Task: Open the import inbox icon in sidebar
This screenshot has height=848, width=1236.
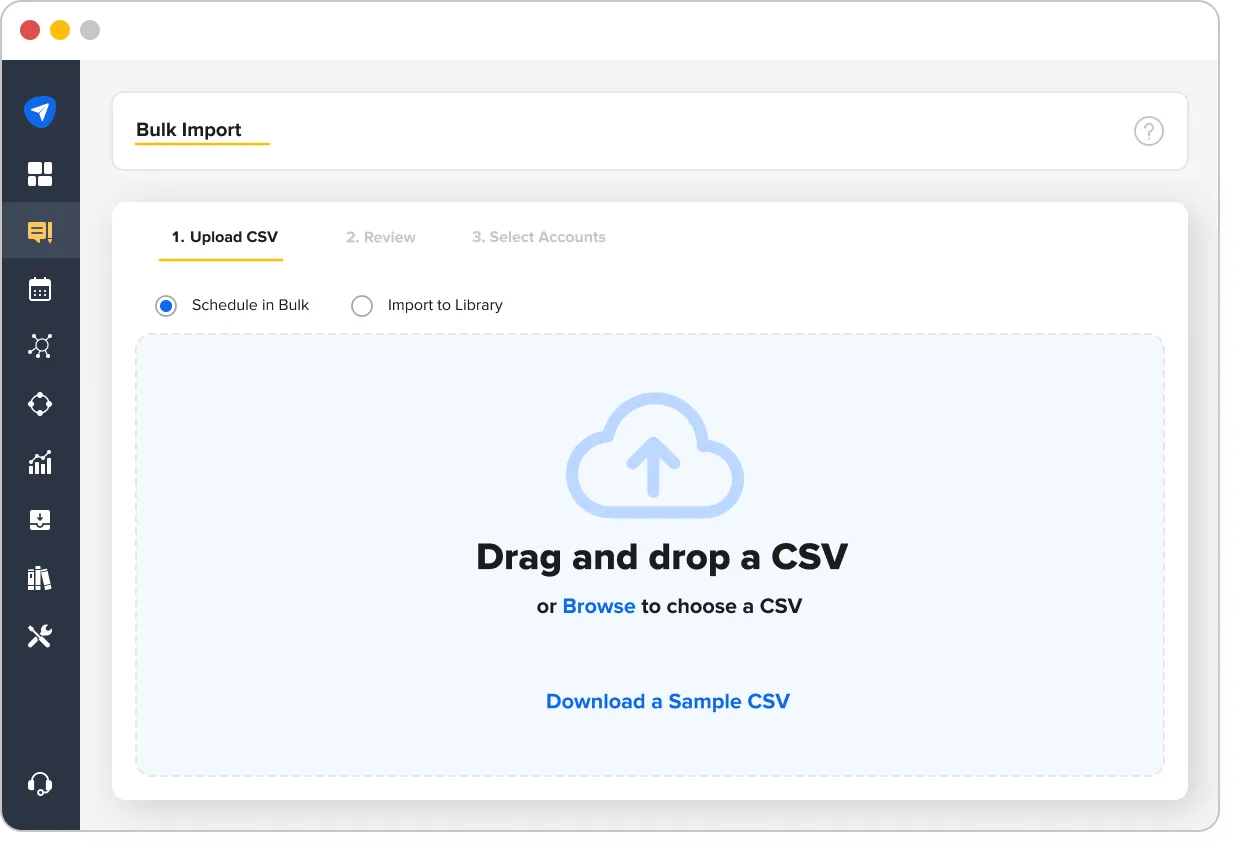Action: (x=40, y=520)
